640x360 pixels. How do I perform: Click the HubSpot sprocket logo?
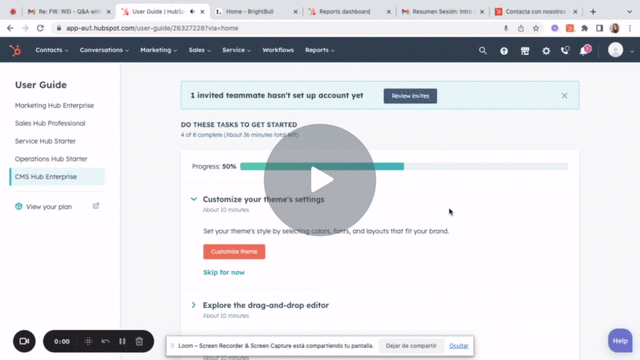coord(15,50)
